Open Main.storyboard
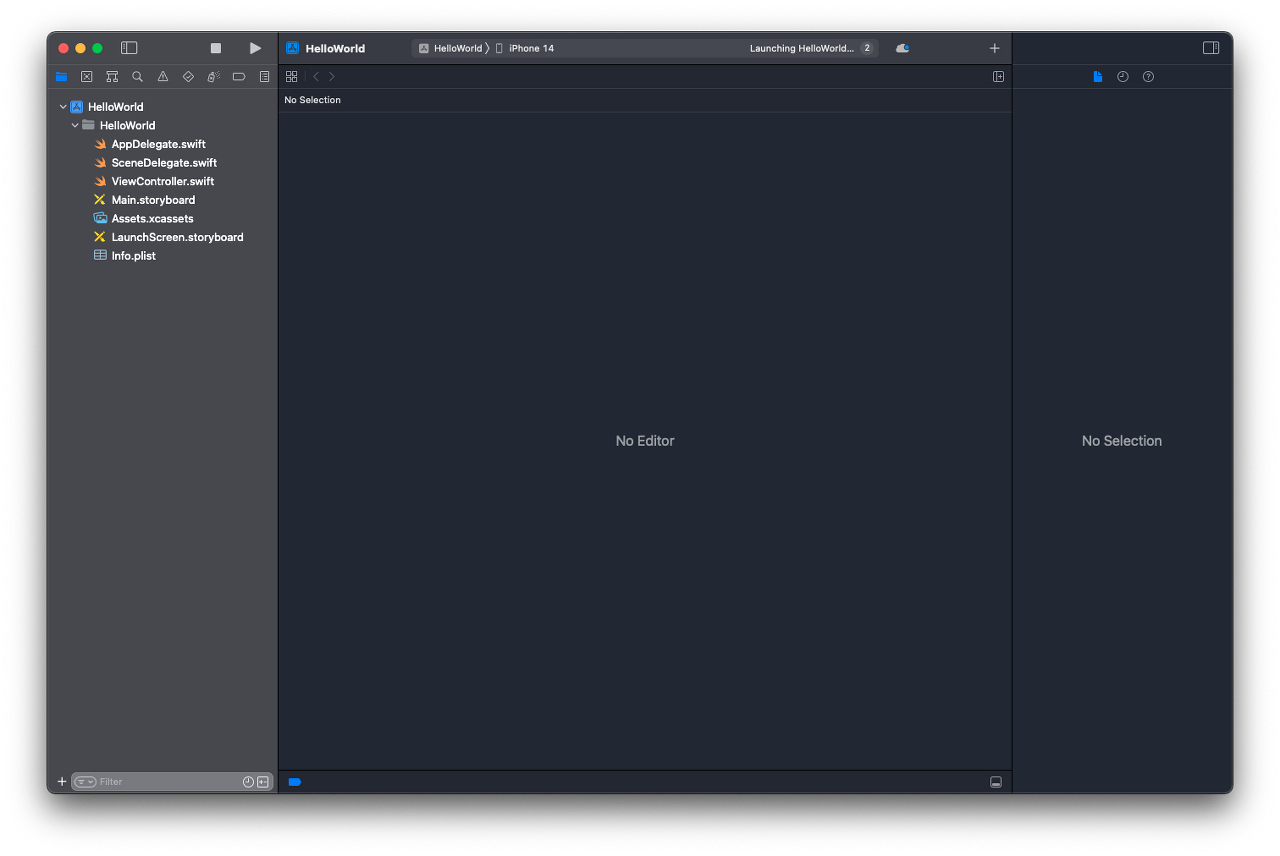 pyautogui.click(x=153, y=200)
